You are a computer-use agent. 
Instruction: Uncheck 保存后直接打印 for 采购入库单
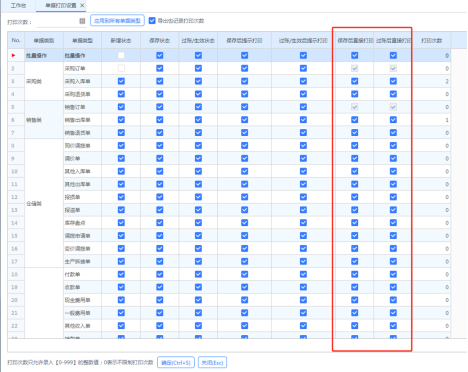[355, 81]
